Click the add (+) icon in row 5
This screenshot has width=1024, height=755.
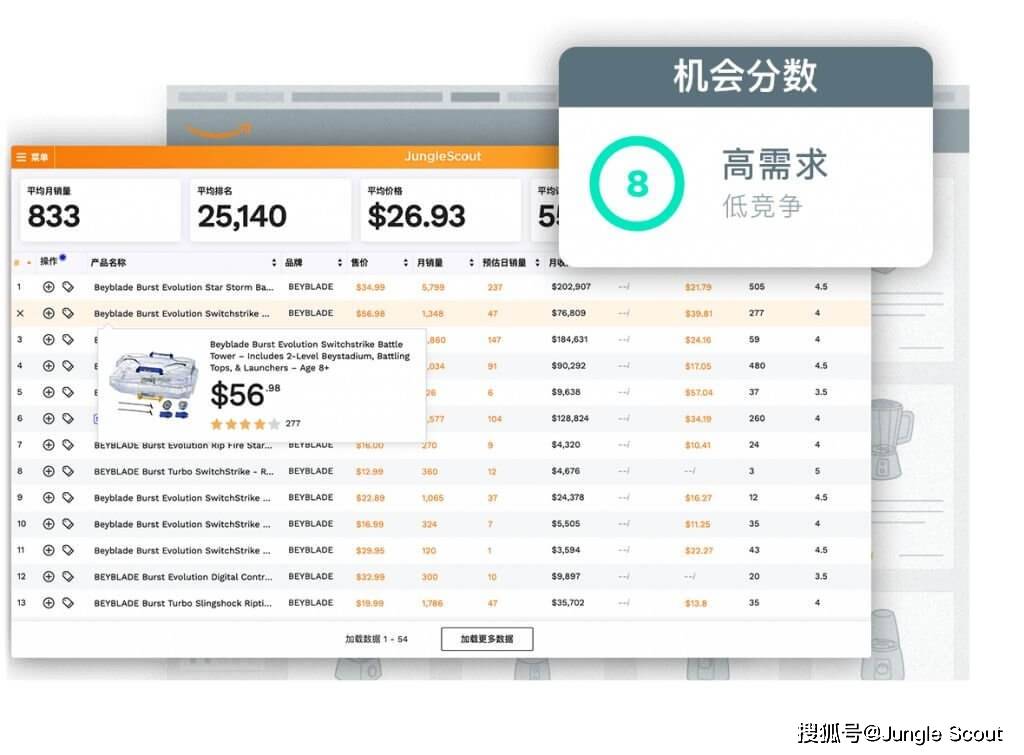[48, 393]
